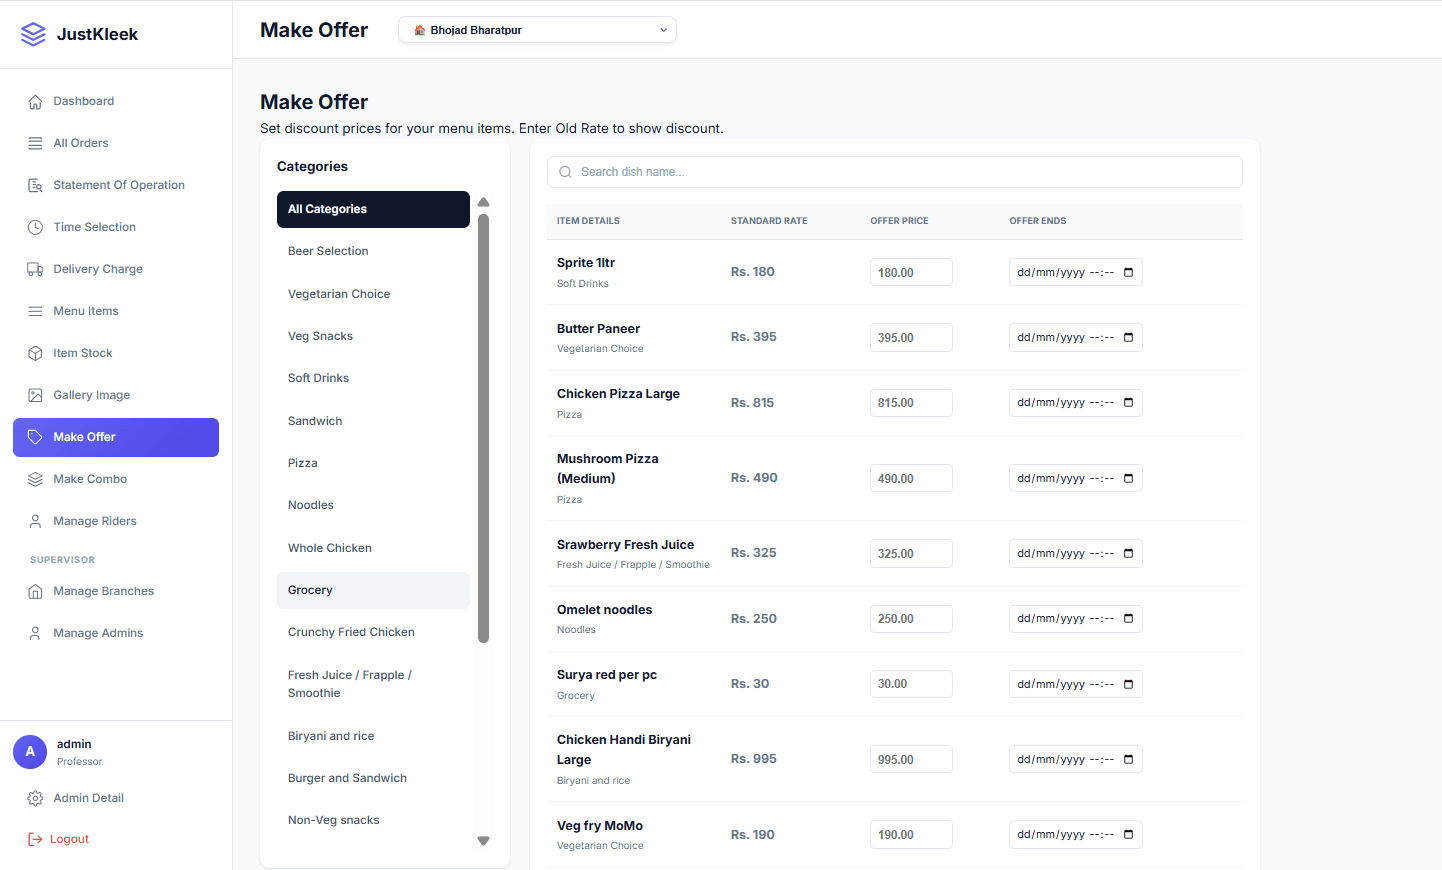Select All Categories filter

click(x=373, y=209)
